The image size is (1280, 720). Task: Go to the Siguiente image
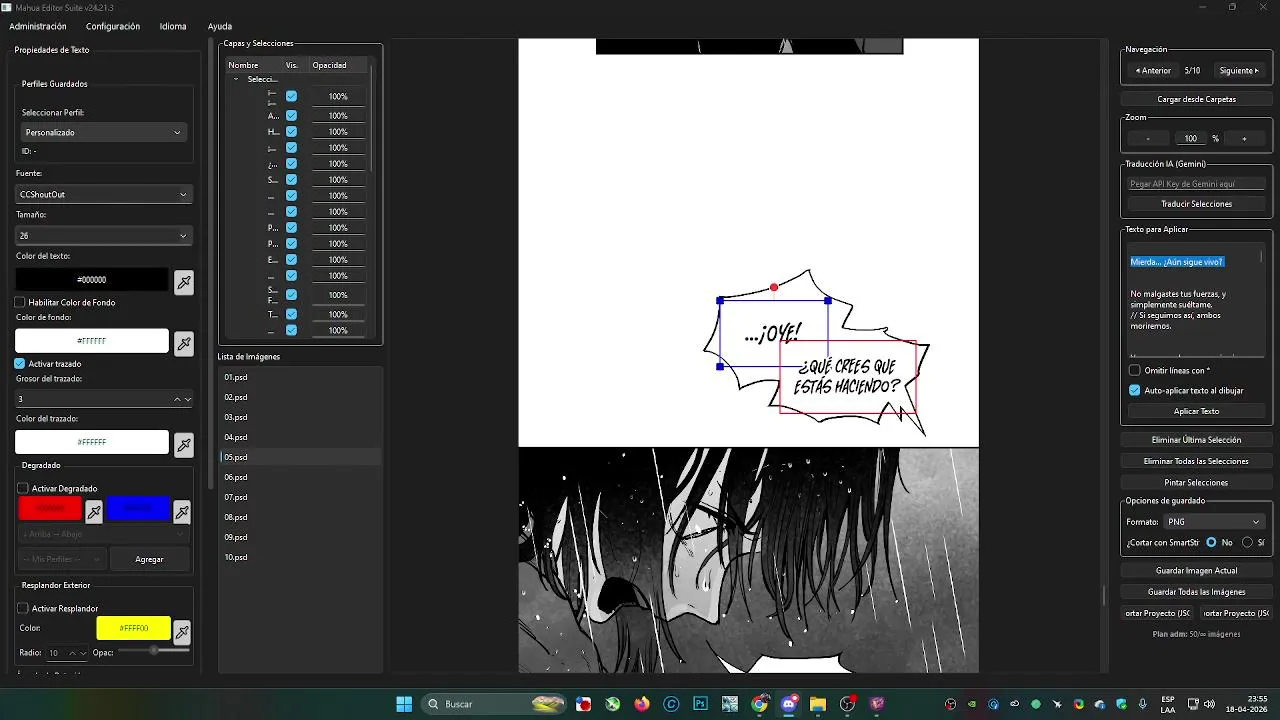pyautogui.click(x=1239, y=71)
